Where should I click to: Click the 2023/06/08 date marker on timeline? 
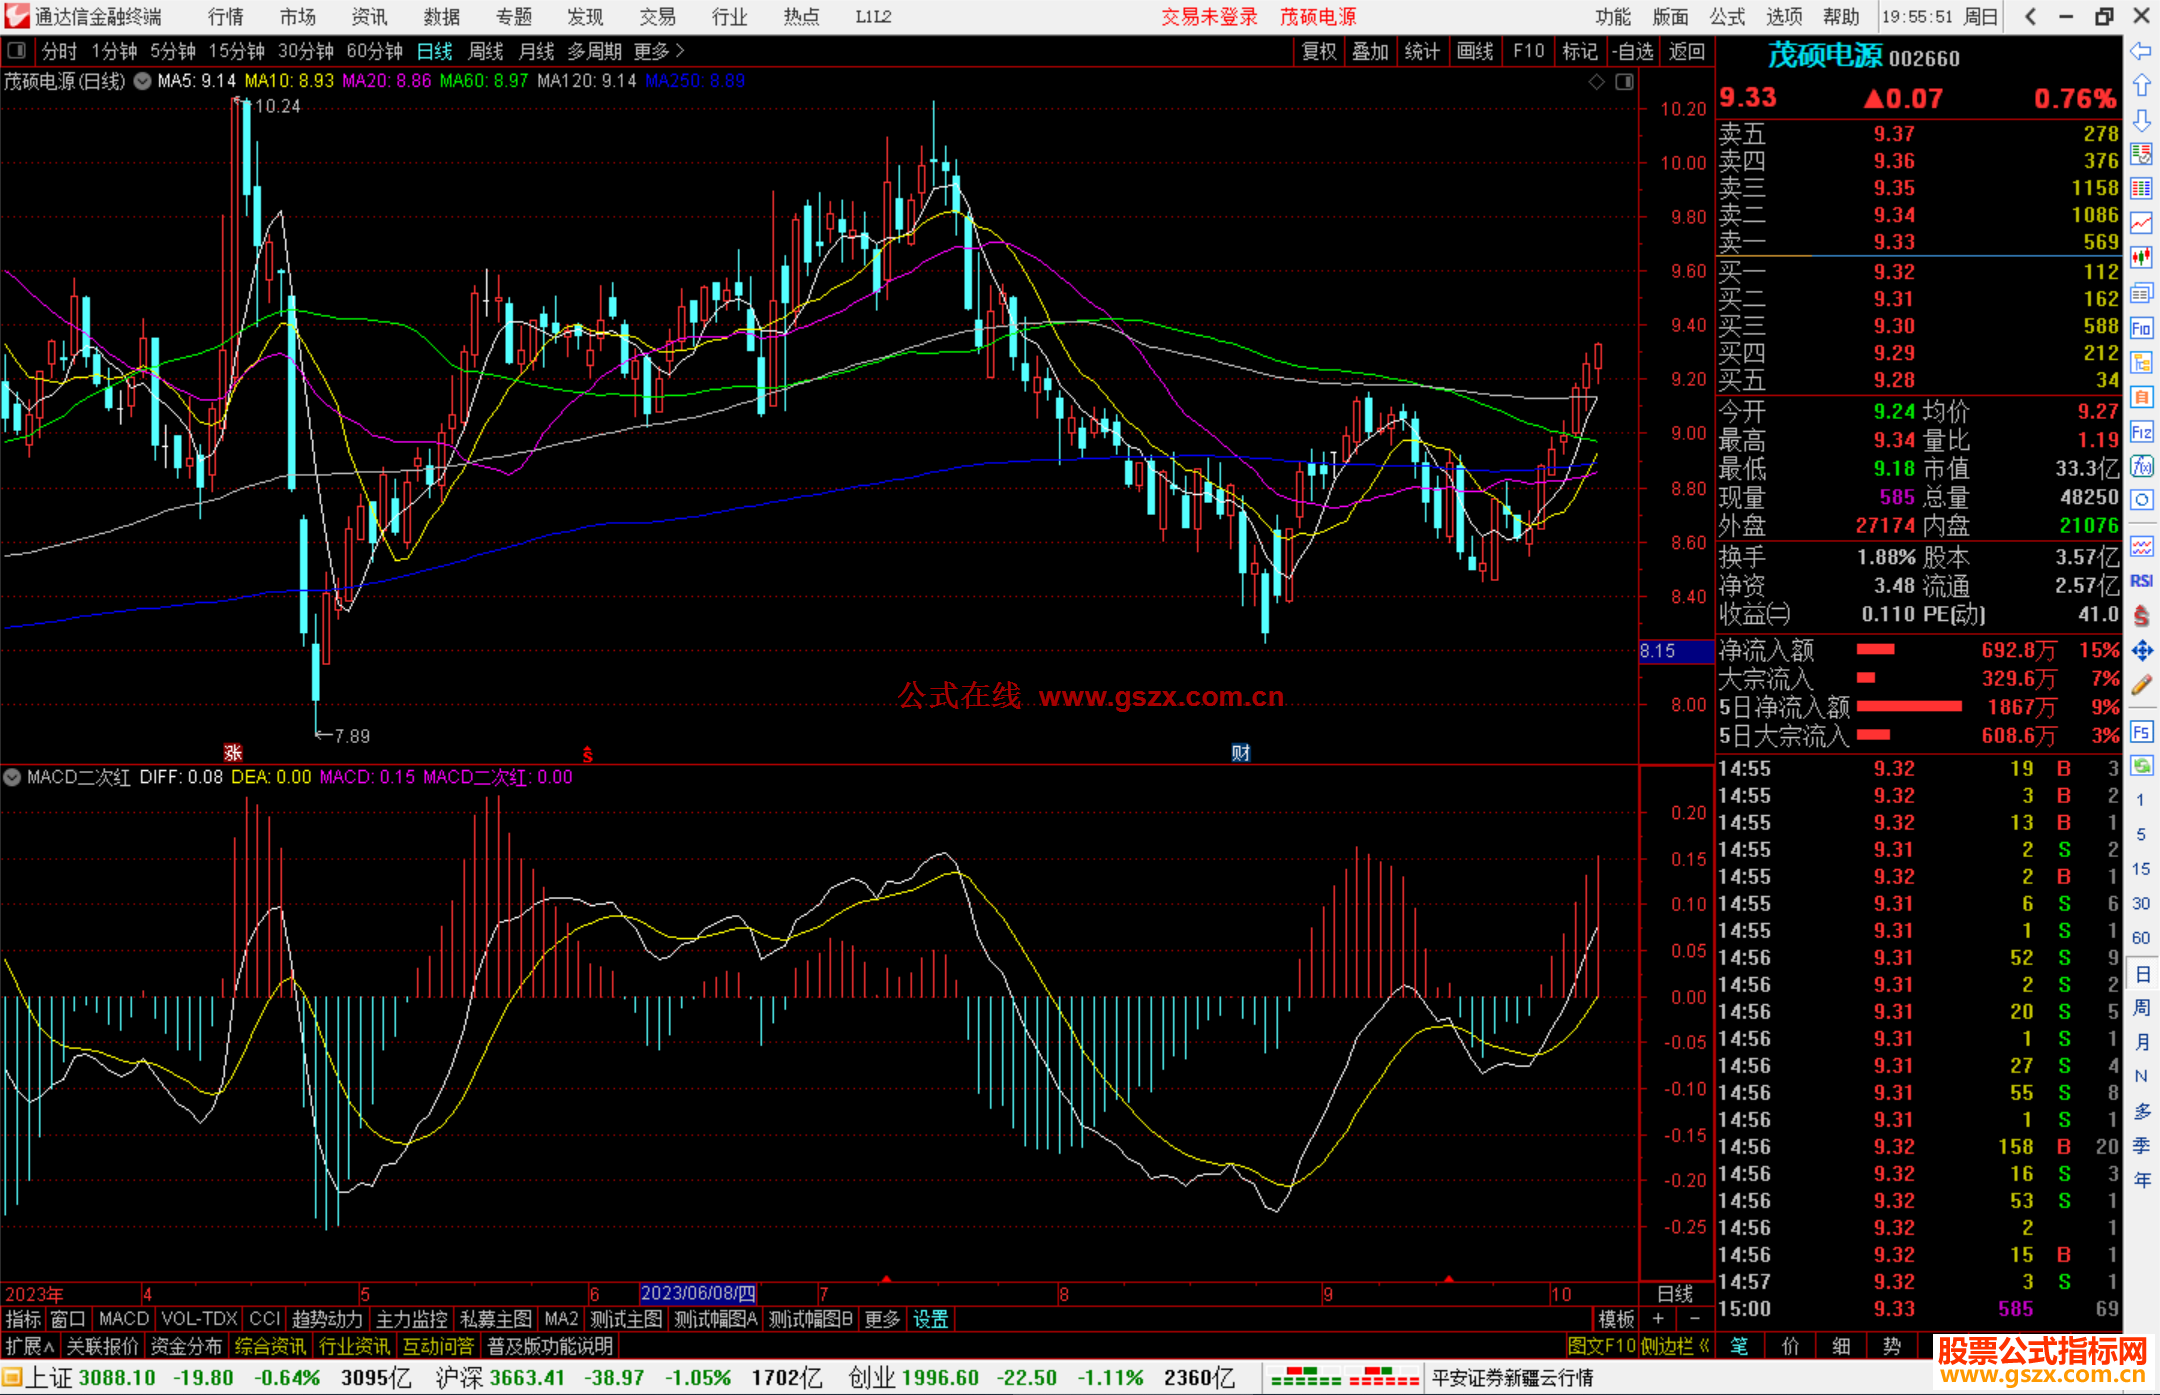point(698,1294)
